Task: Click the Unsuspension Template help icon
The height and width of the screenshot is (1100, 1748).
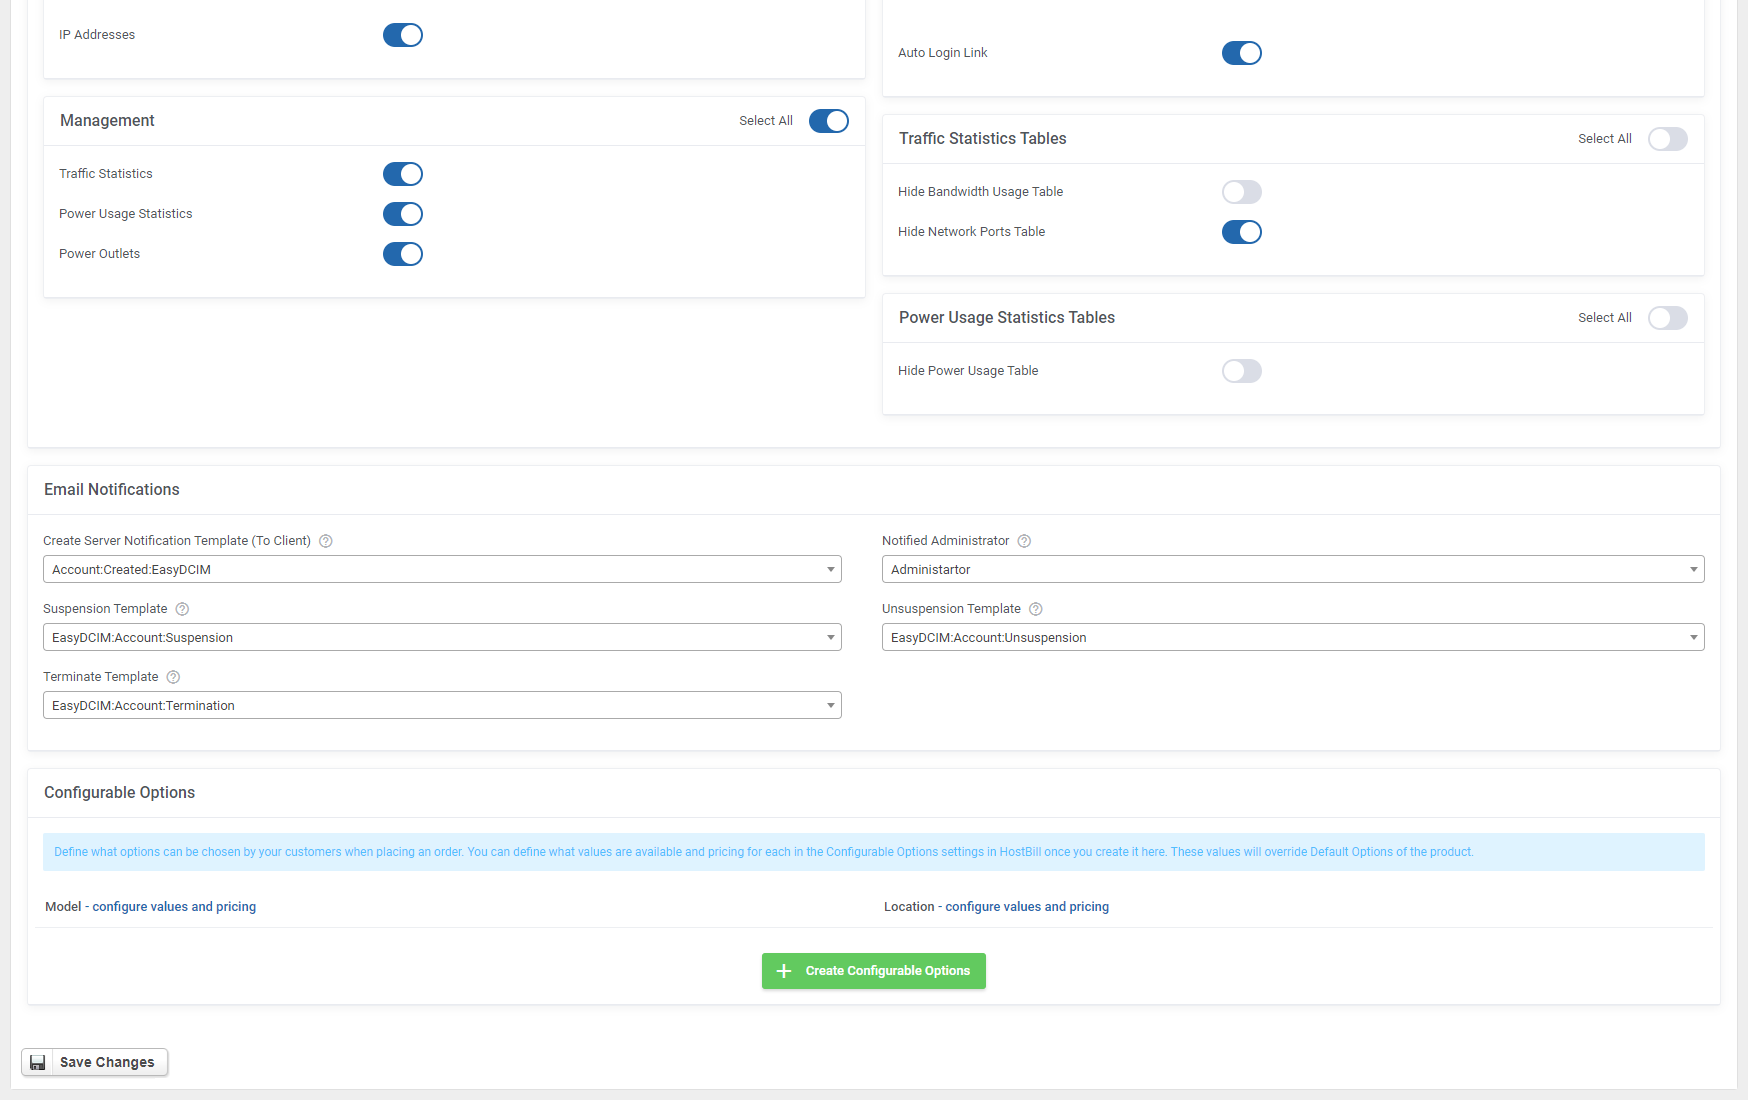Action: (1036, 609)
